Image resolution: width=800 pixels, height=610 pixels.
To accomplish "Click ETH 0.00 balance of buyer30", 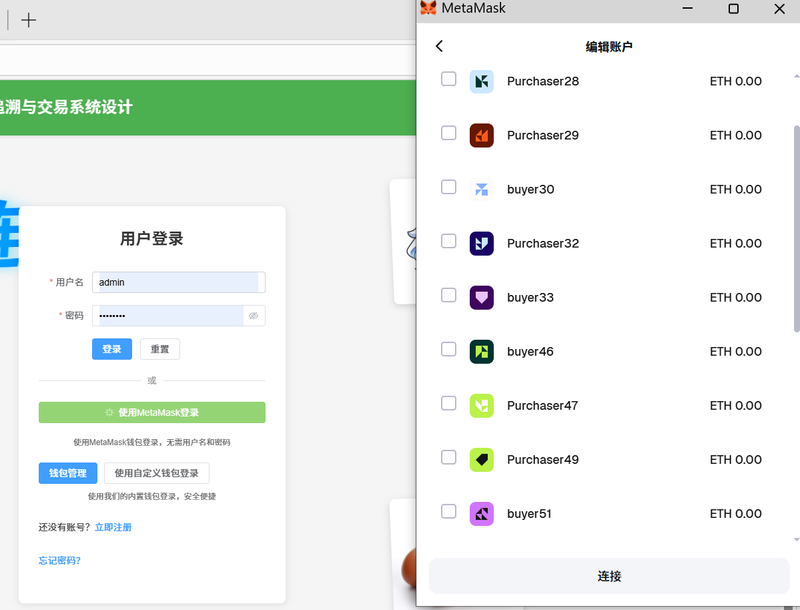I will point(736,190).
